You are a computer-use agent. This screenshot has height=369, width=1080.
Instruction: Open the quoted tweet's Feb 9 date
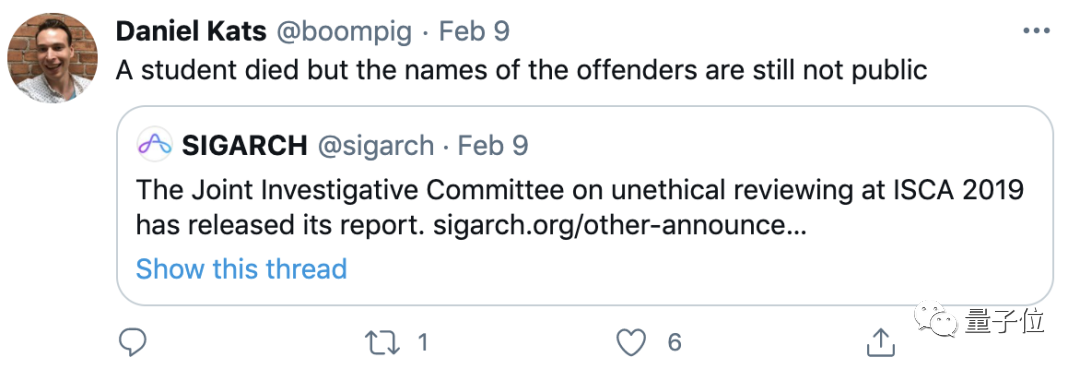click(x=493, y=145)
